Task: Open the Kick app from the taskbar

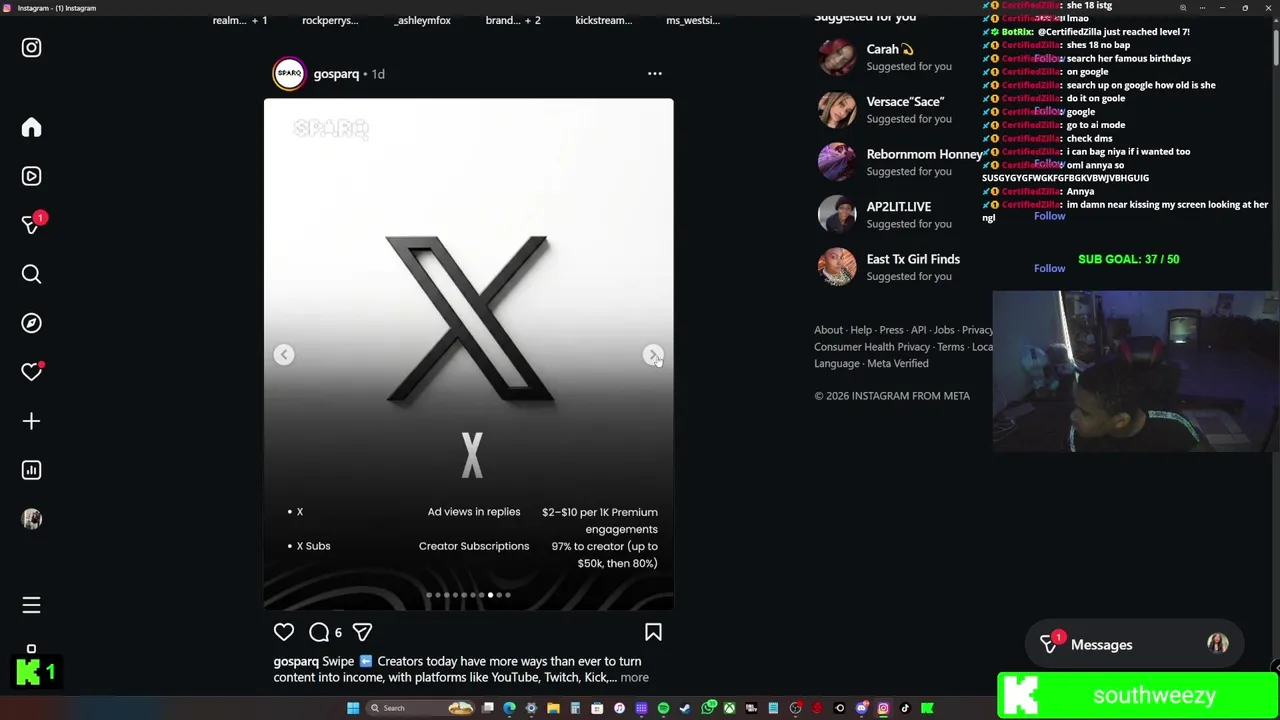Action: point(927,708)
